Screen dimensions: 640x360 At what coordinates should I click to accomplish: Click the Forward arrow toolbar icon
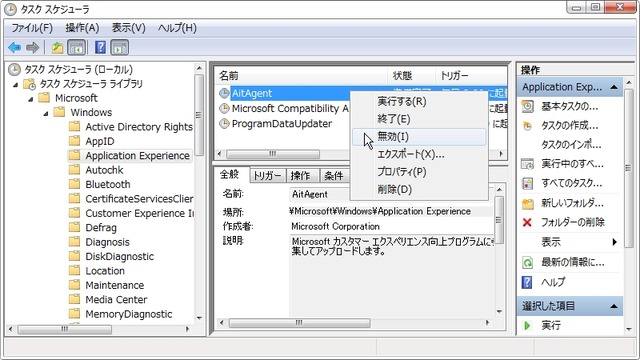pos(32,48)
